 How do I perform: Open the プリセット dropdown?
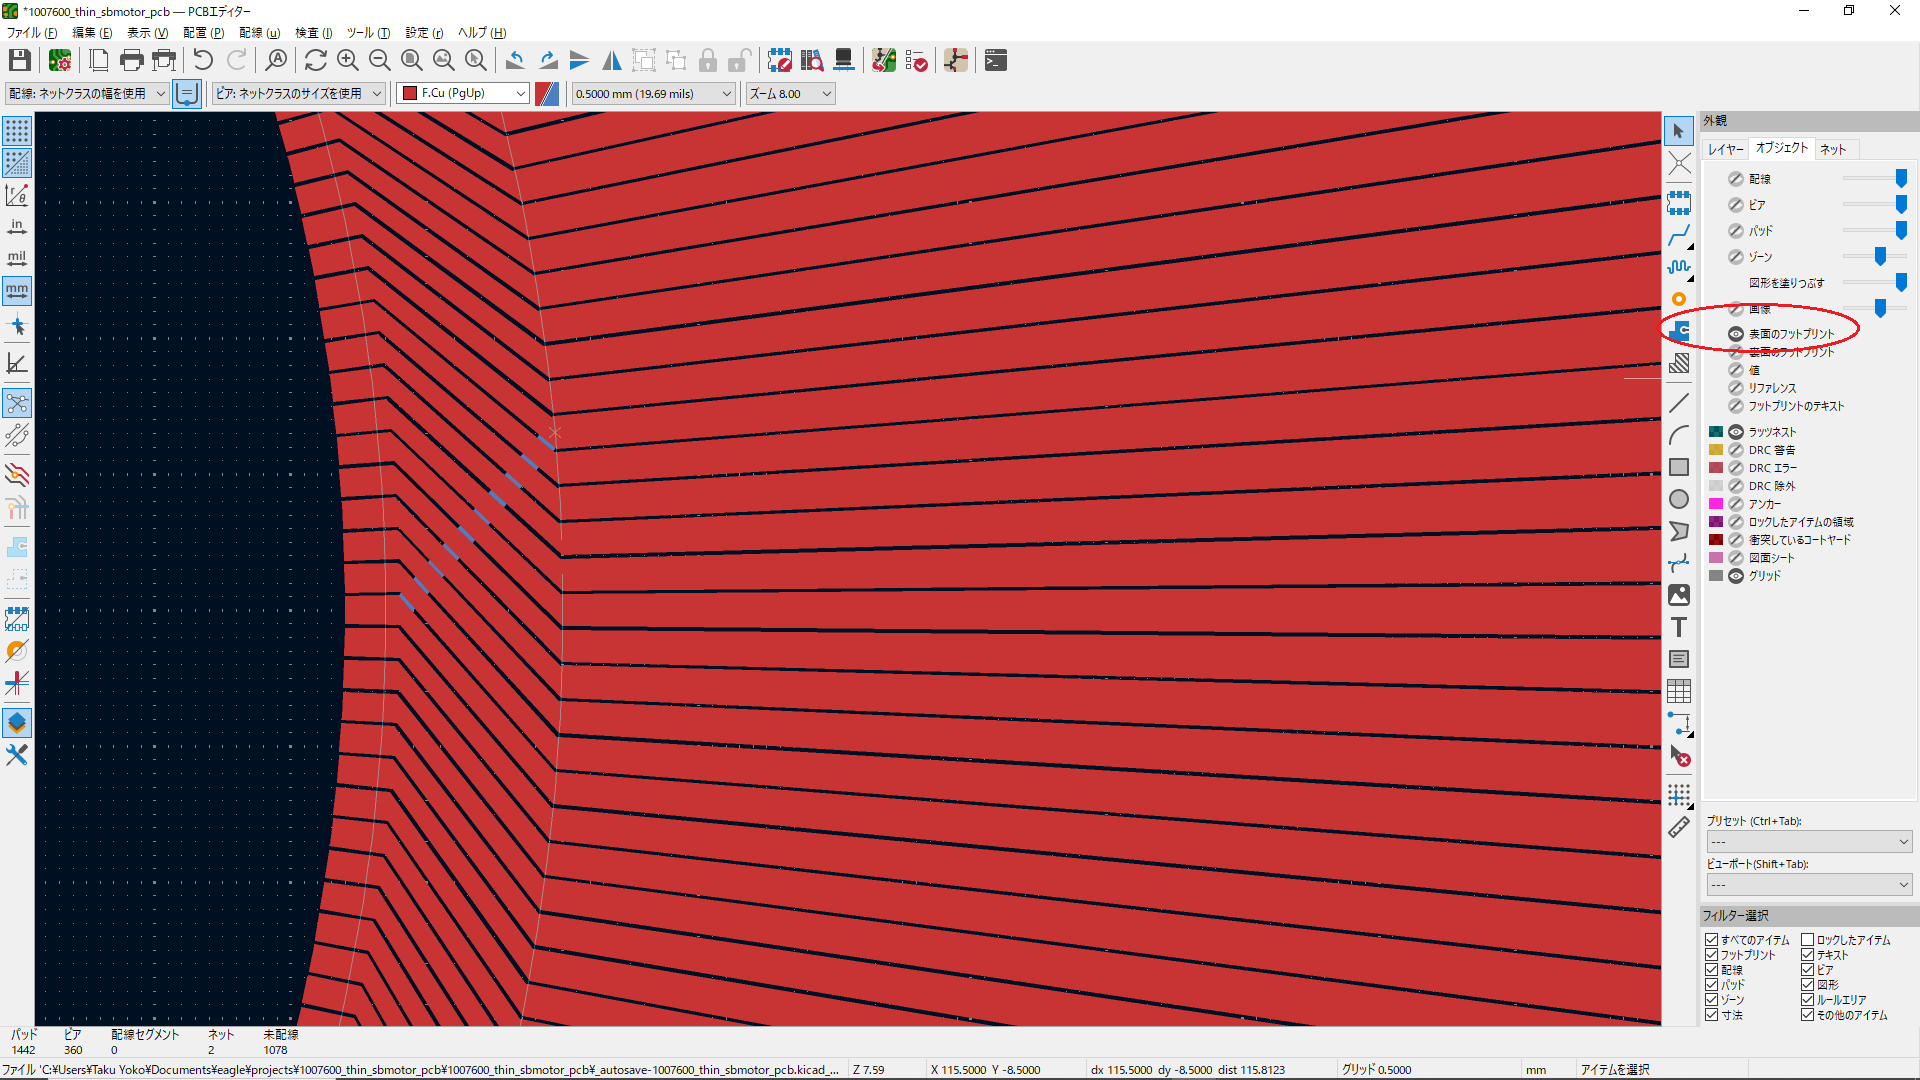click(x=1809, y=842)
